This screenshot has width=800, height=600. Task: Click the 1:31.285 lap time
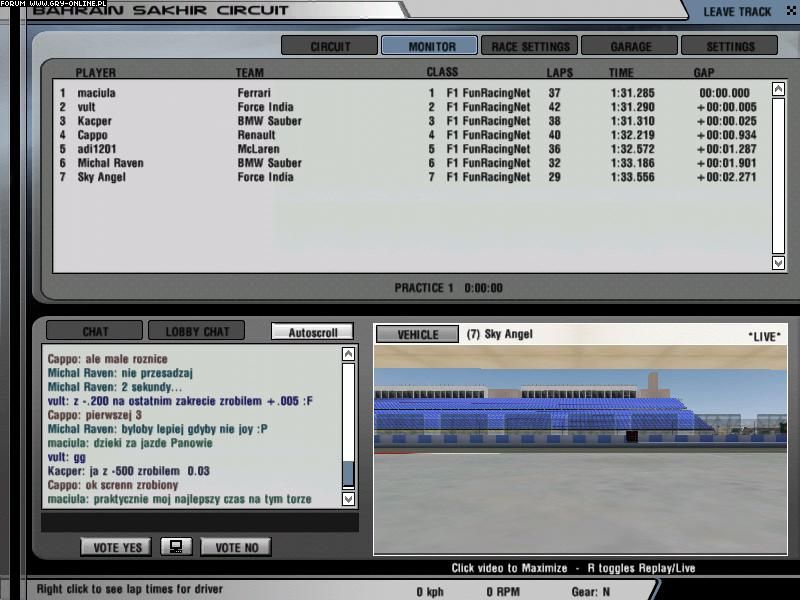pos(632,93)
